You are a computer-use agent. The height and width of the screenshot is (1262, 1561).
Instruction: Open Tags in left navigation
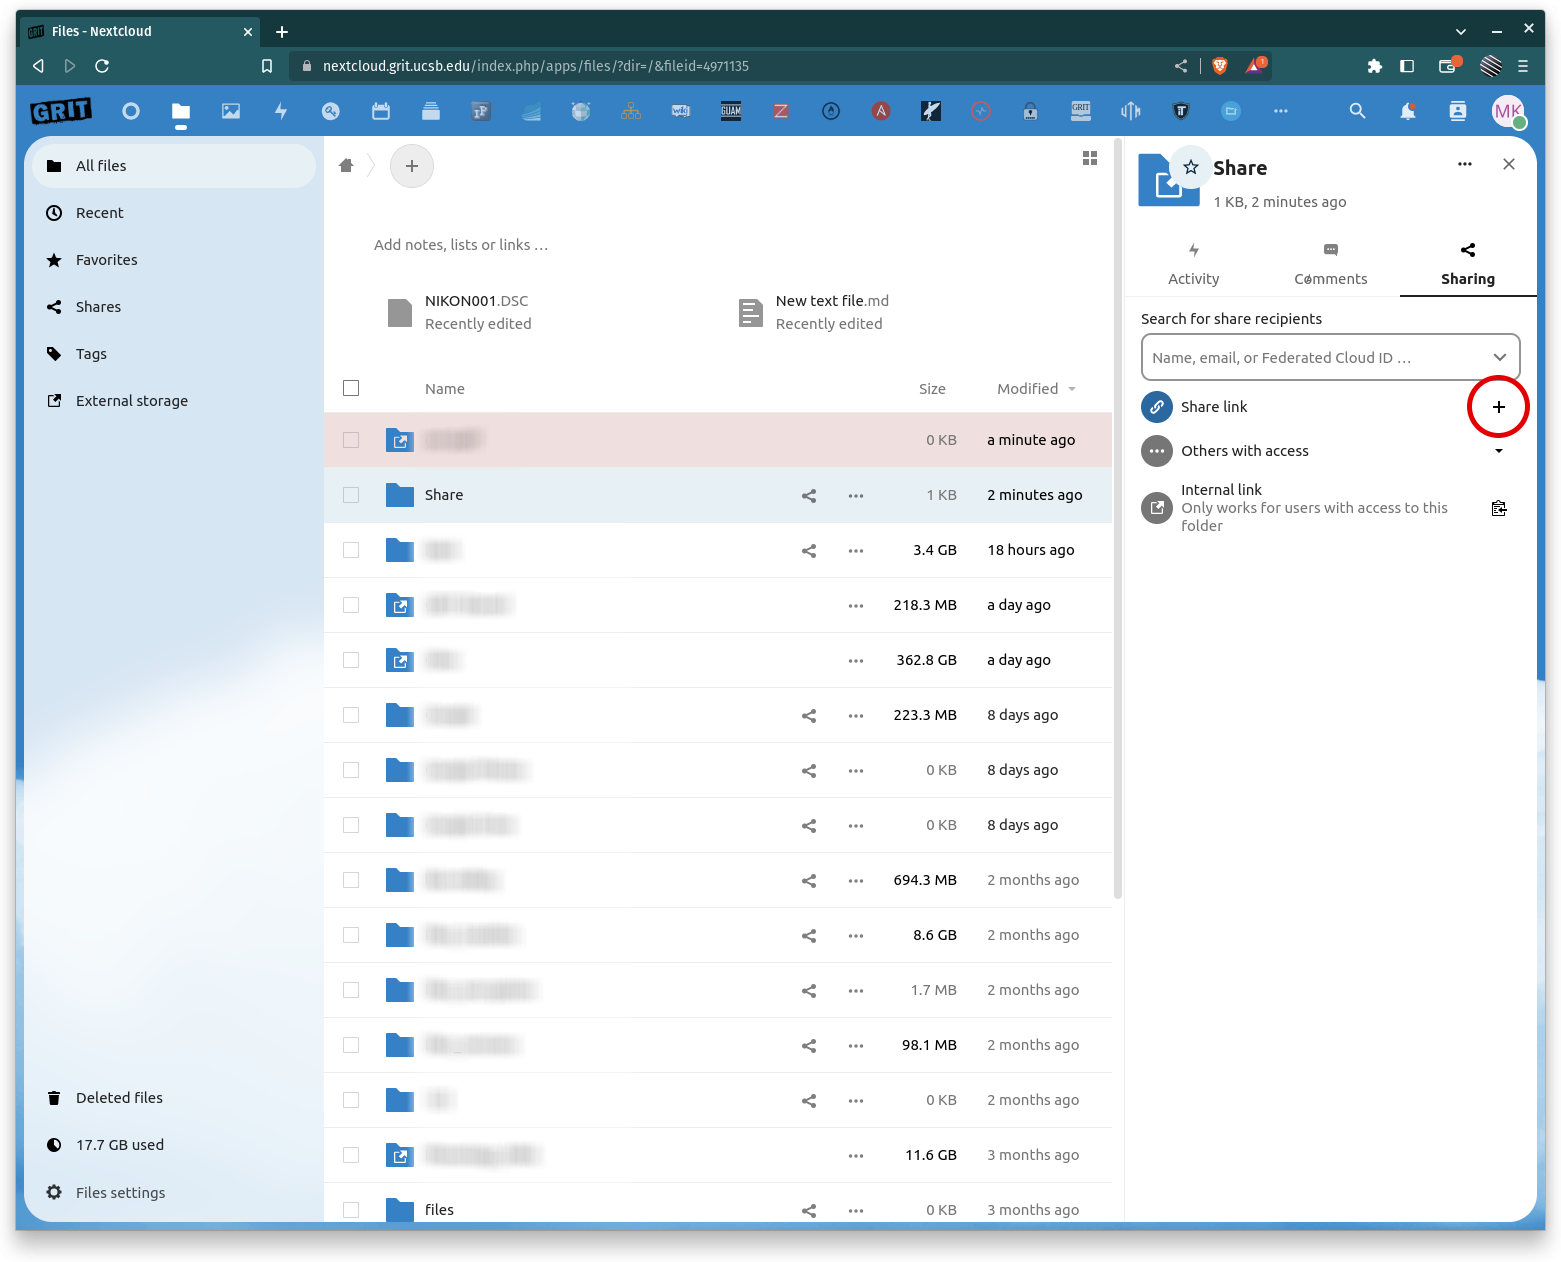point(174,354)
